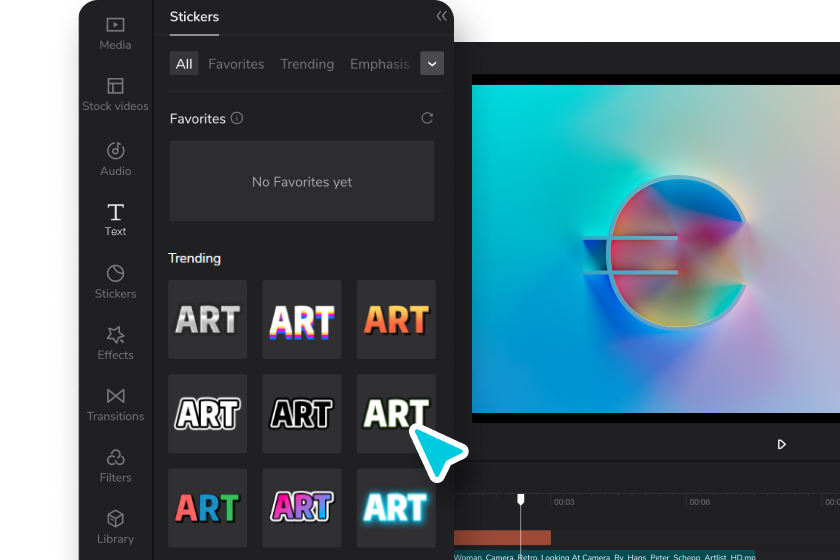Refresh the Favorites section

pos(427,118)
